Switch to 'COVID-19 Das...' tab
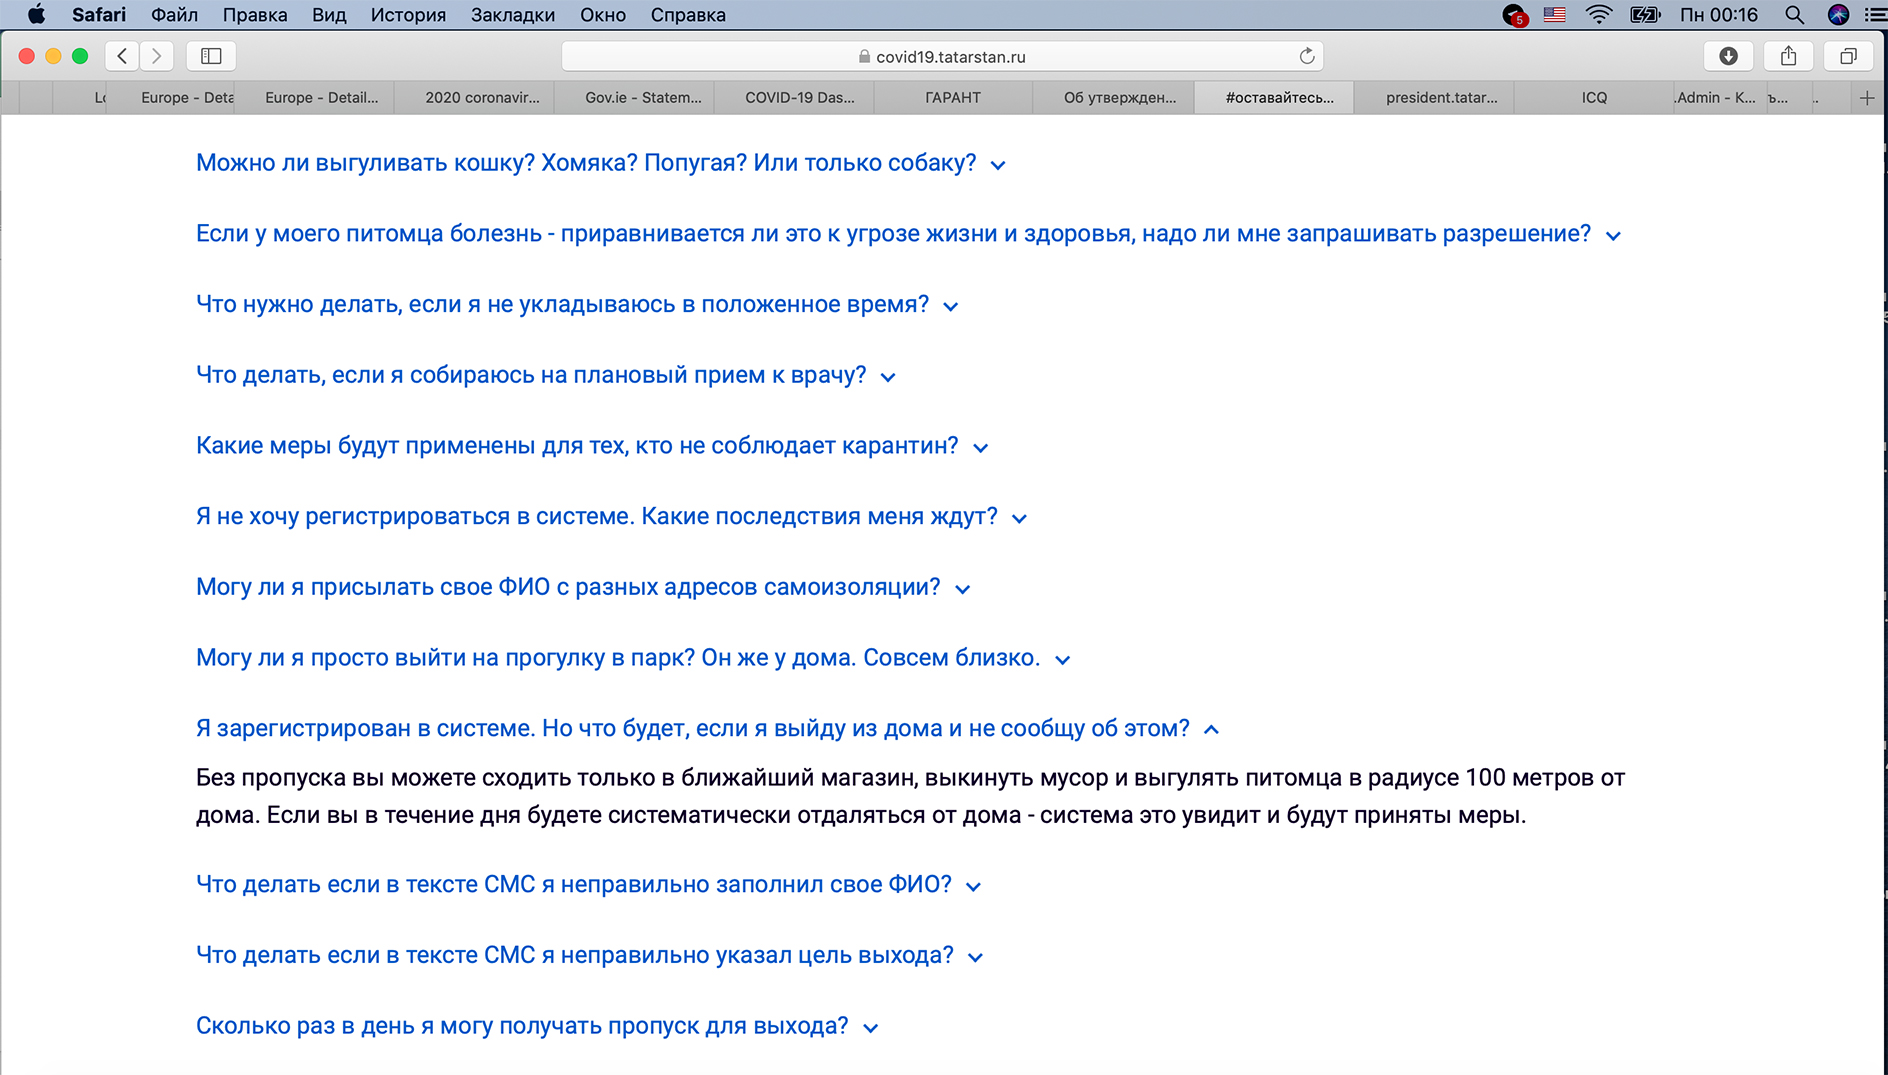This screenshot has width=1888, height=1075. point(799,97)
